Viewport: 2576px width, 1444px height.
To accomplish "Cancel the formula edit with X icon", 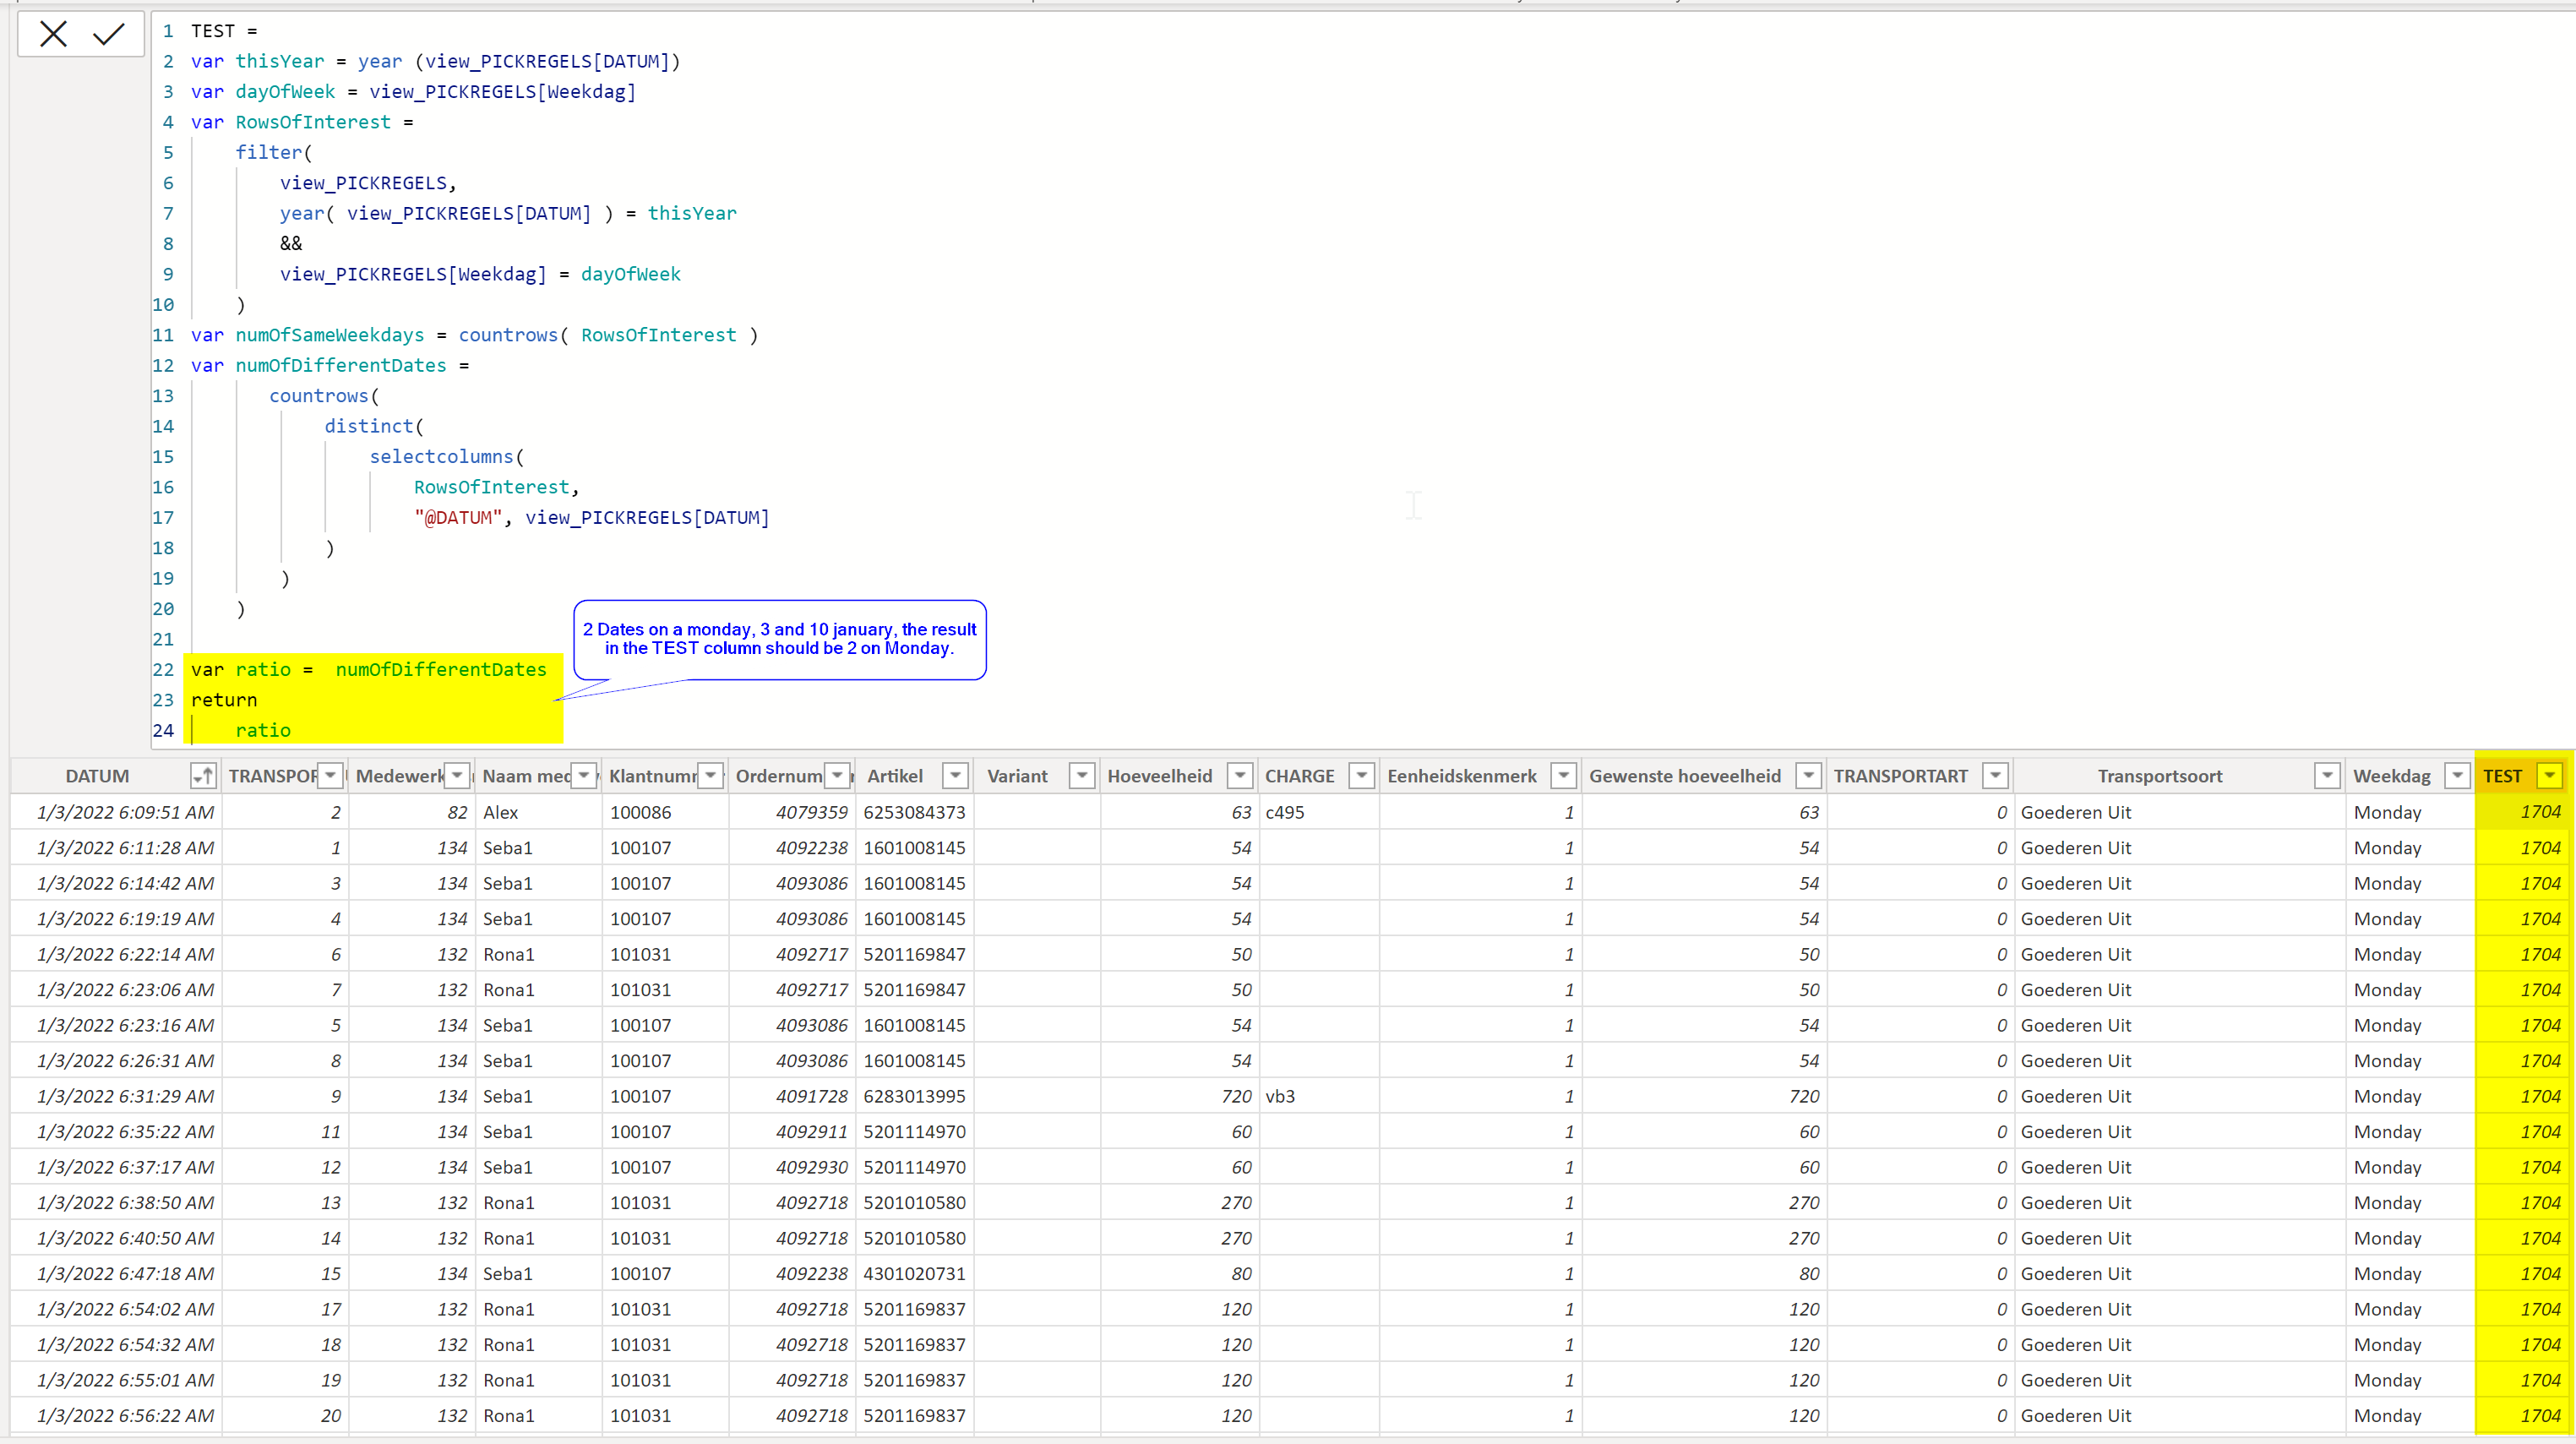I will tap(53, 34).
